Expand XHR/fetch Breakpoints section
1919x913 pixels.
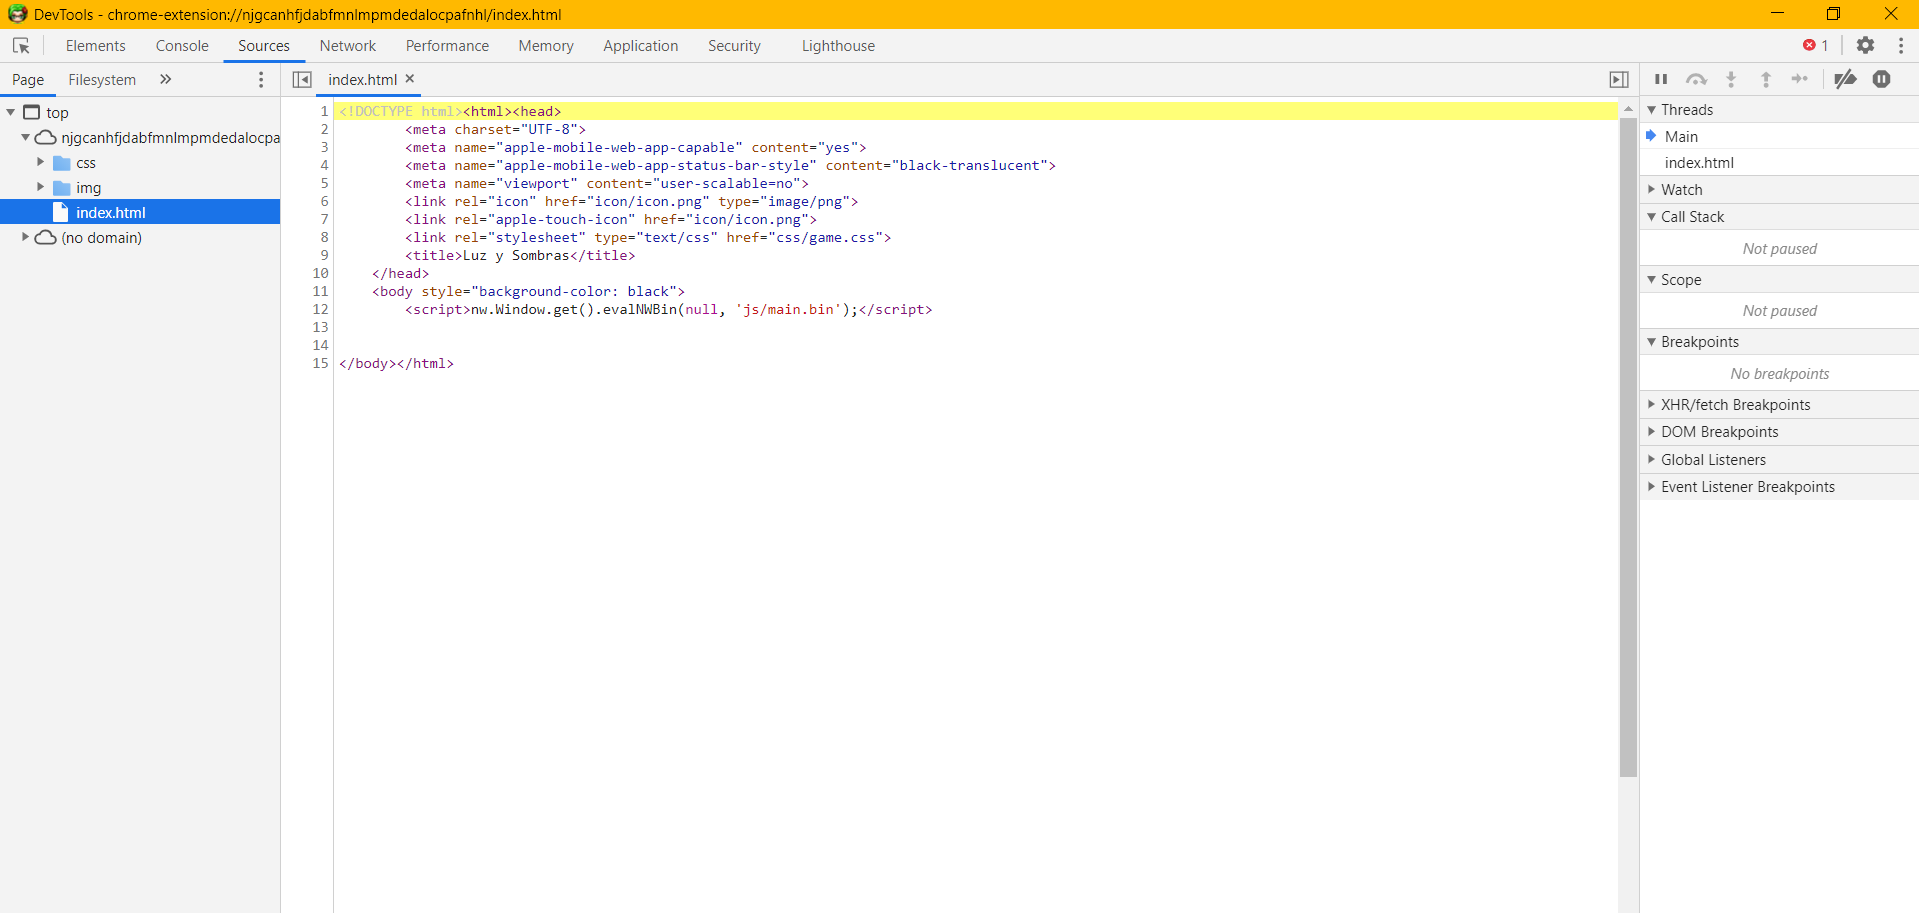pos(1651,404)
